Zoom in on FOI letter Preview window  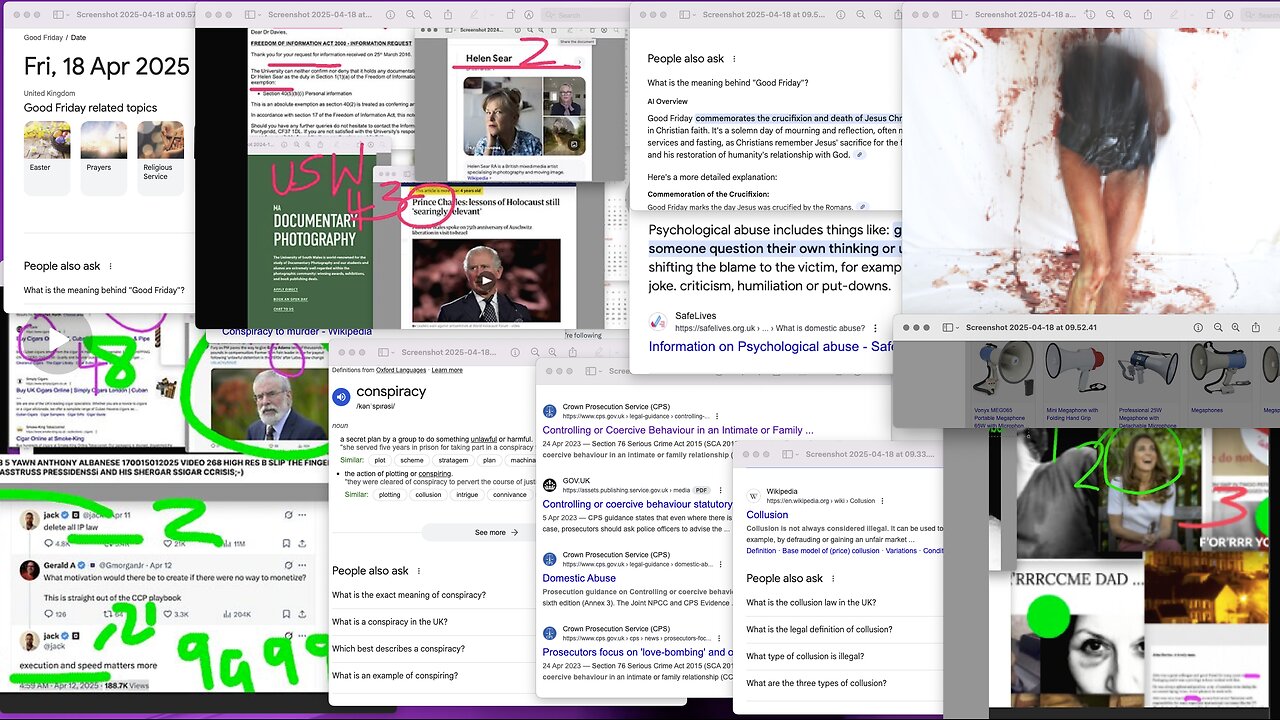point(428,15)
